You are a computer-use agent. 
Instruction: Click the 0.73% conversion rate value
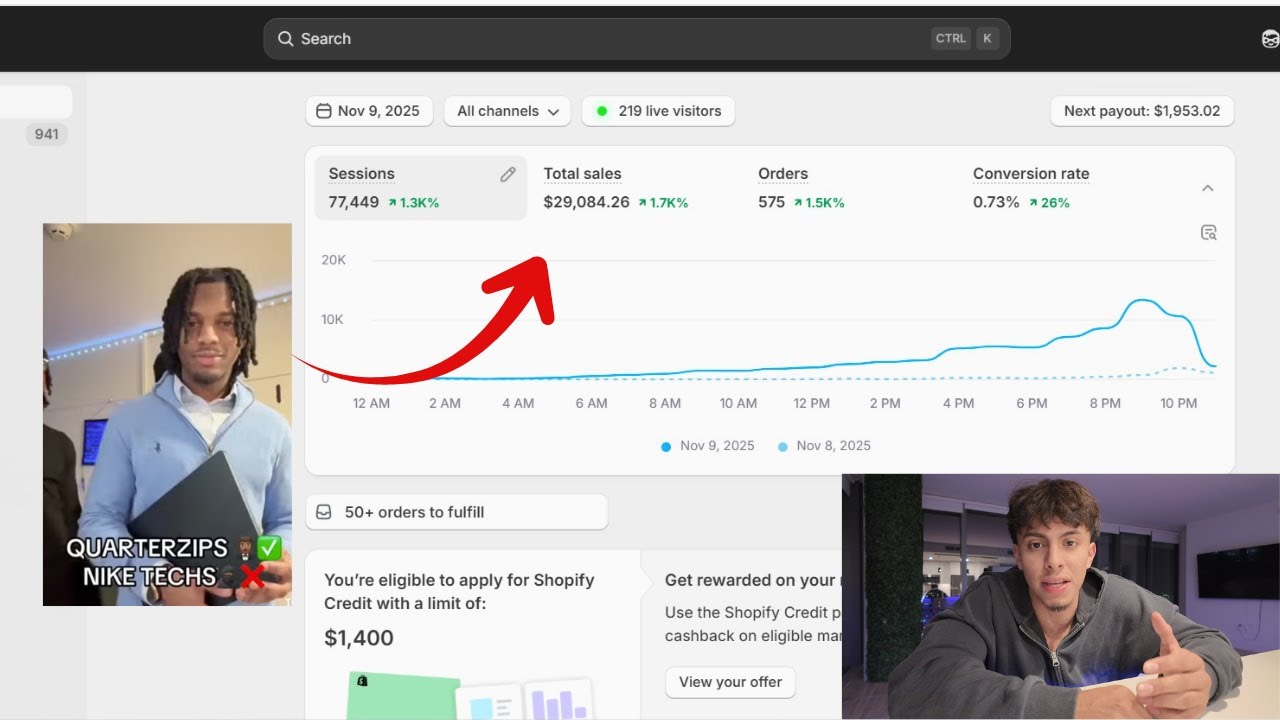[996, 203]
